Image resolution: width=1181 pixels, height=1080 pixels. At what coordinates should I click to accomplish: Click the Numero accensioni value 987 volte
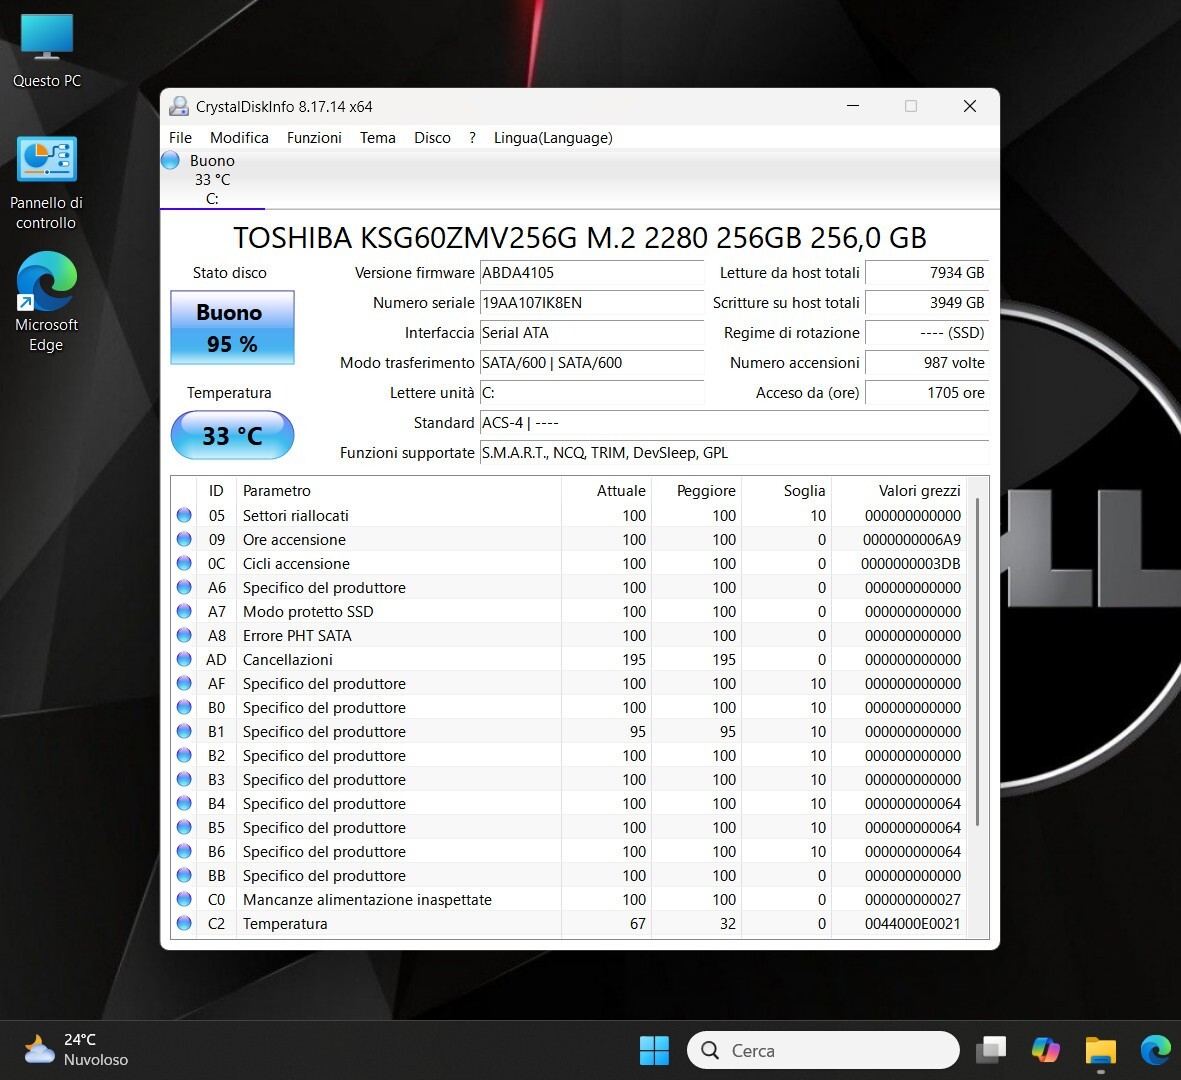pos(926,363)
